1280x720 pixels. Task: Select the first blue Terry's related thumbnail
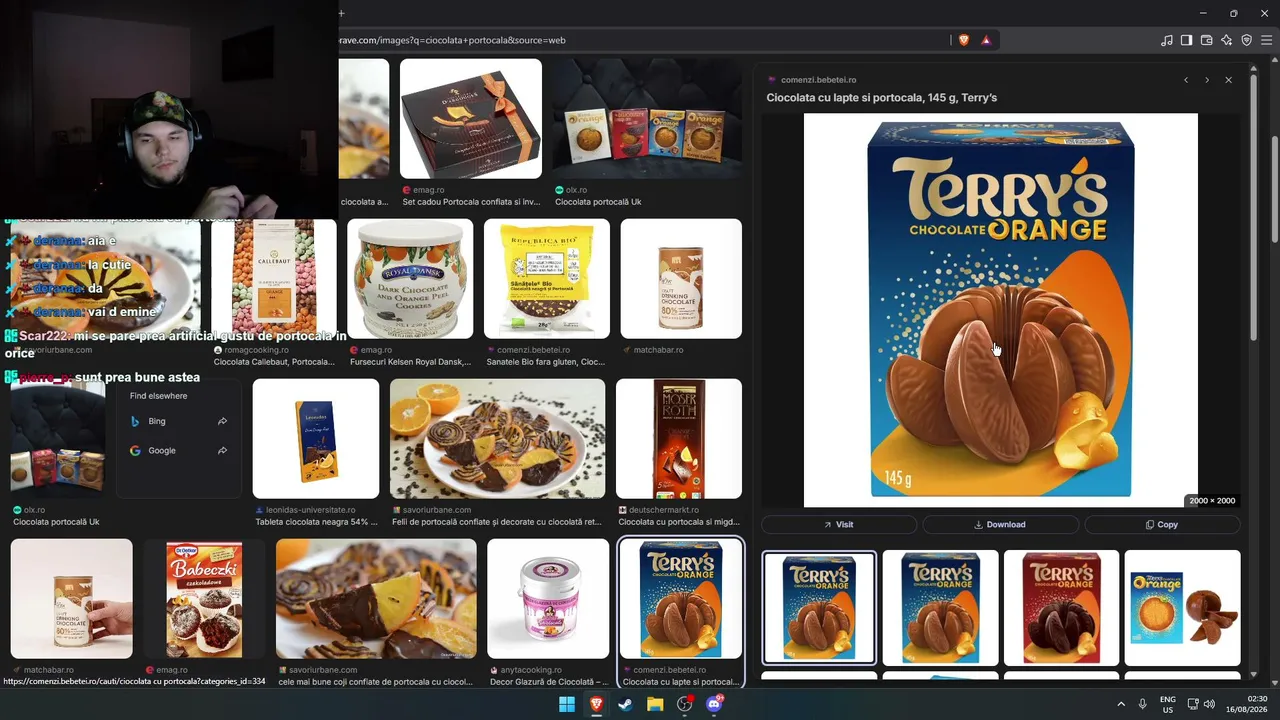[x=819, y=608]
